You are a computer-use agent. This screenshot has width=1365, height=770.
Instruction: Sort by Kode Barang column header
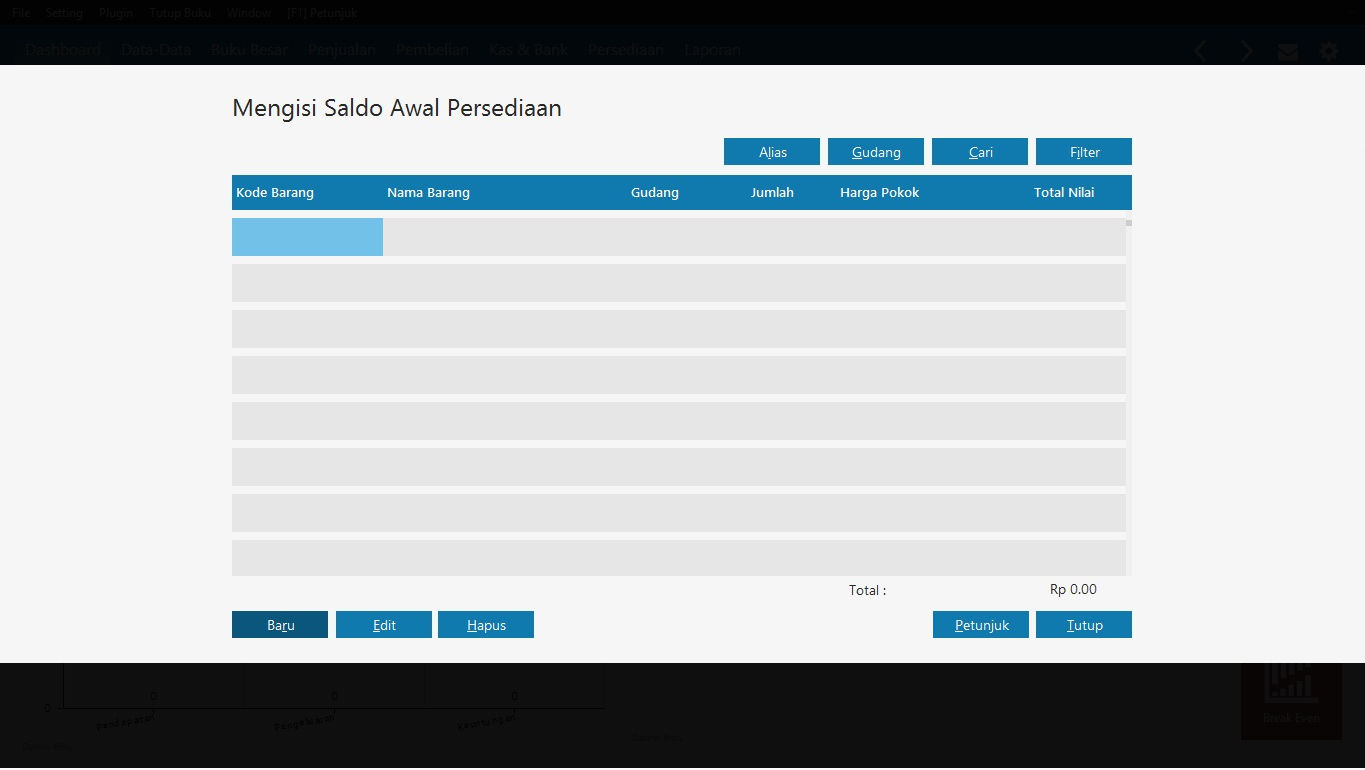[275, 193]
